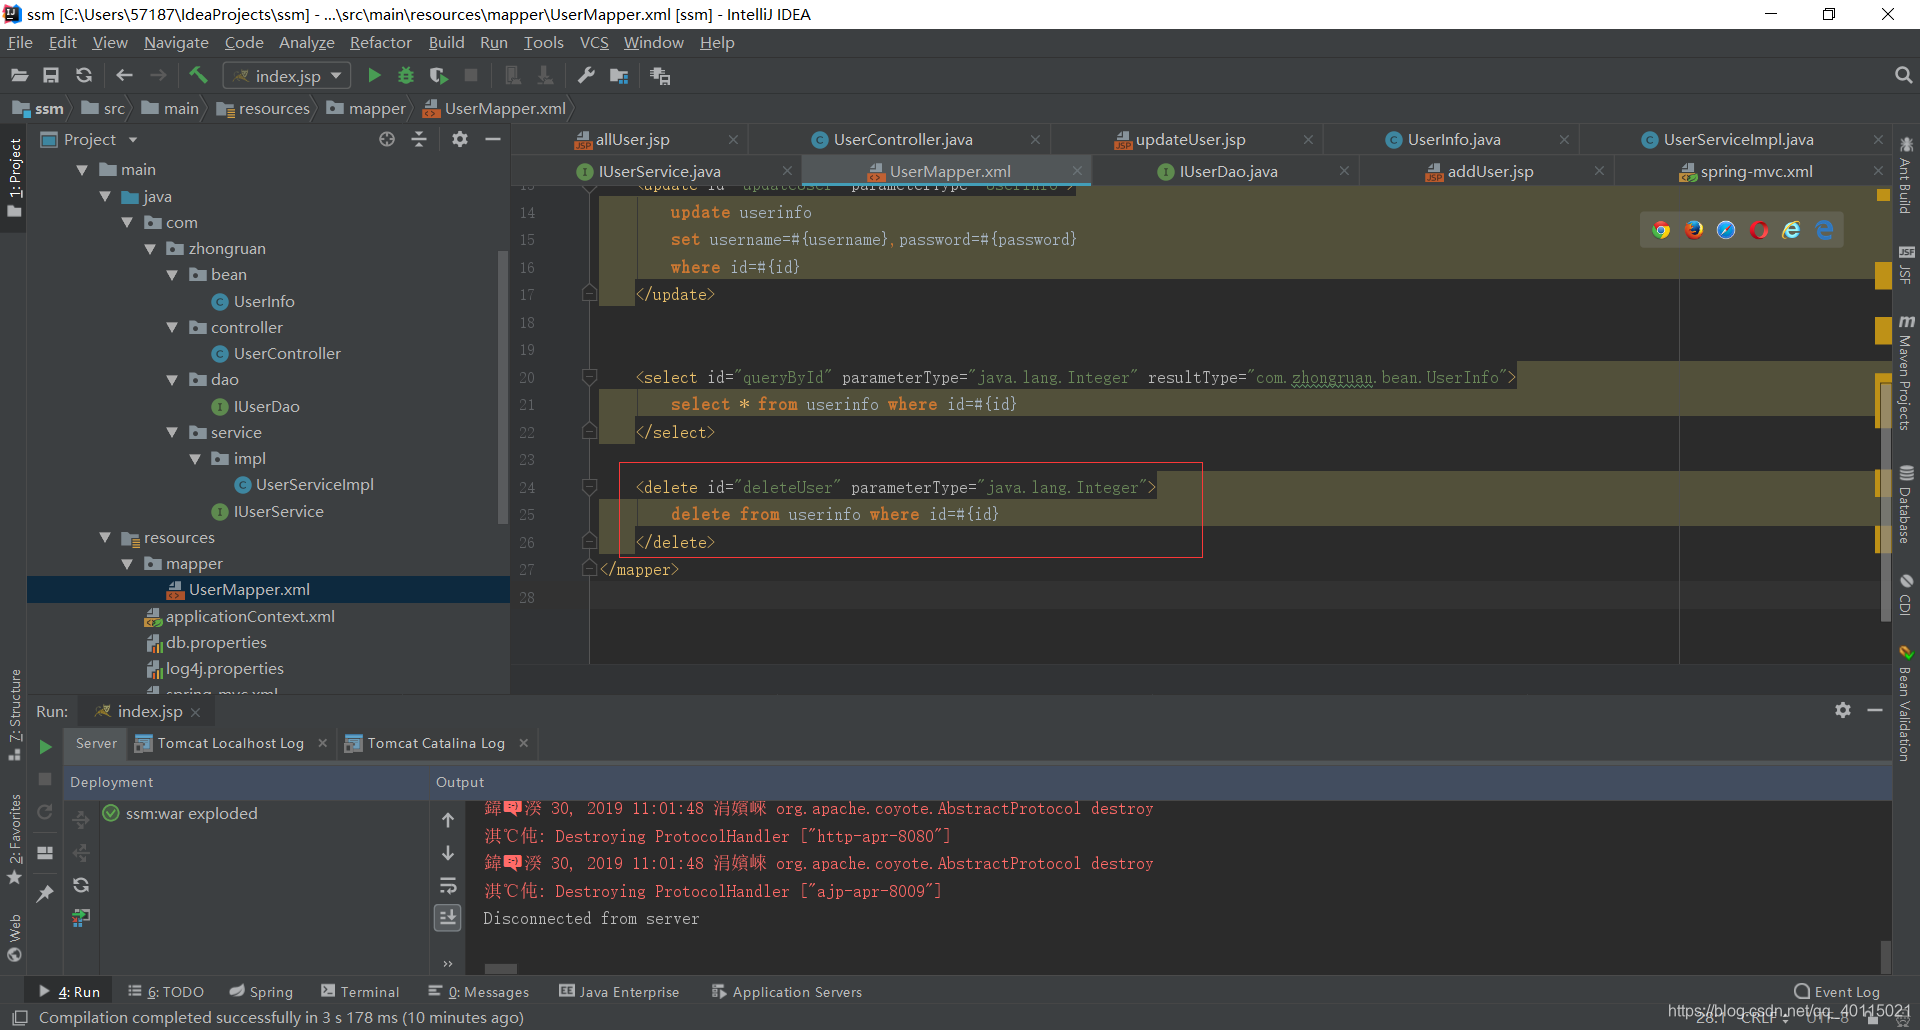Open in Safari browser icon

[x=1726, y=231]
